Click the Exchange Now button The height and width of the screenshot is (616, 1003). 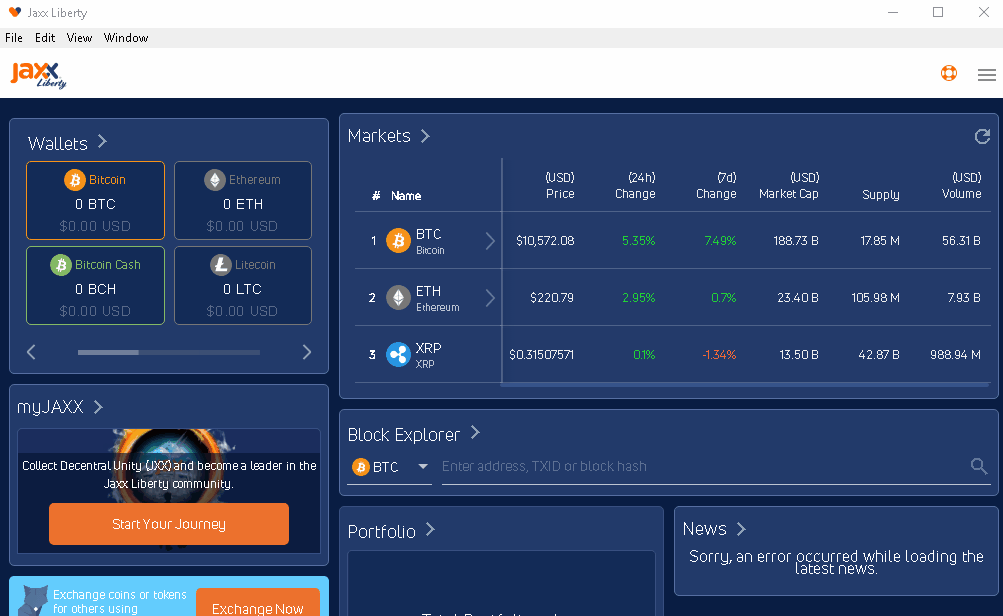(x=258, y=603)
